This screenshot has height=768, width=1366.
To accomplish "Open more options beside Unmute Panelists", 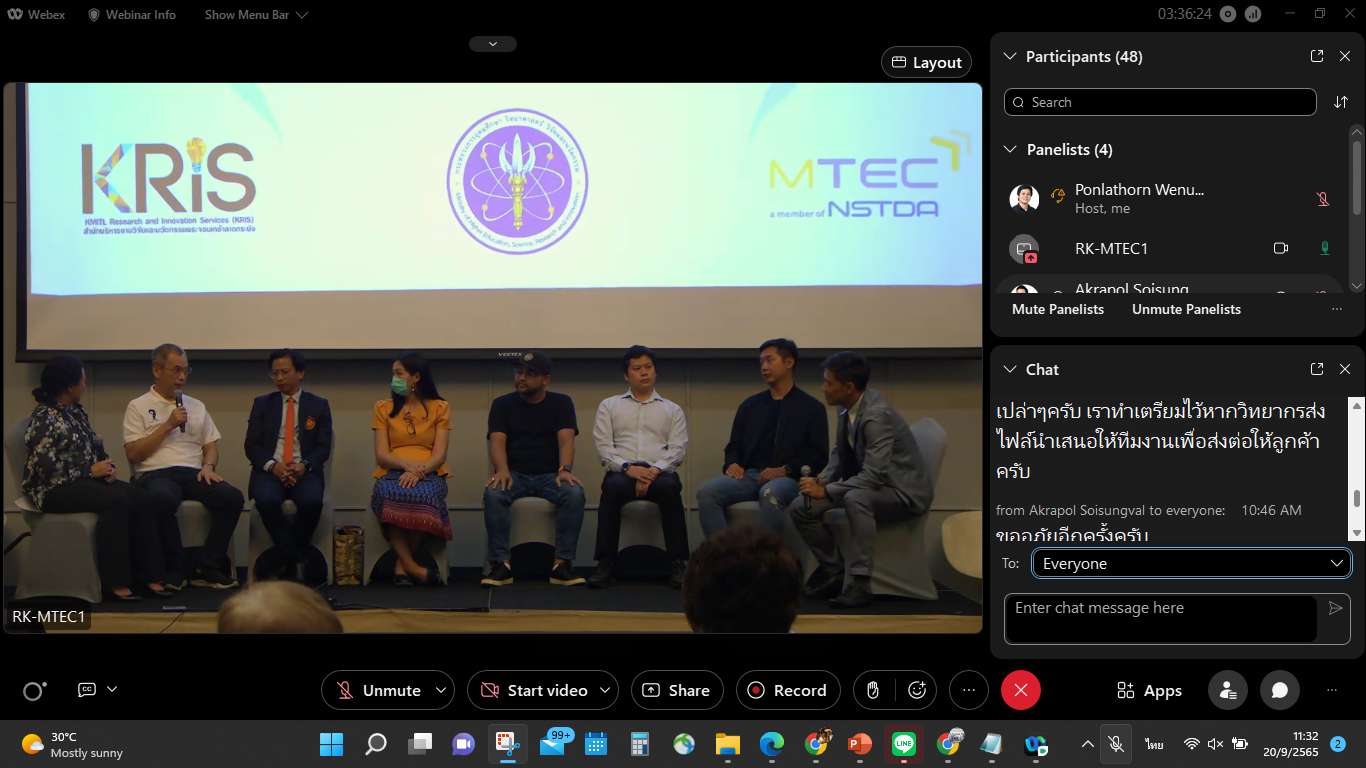I will tap(1337, 309).
